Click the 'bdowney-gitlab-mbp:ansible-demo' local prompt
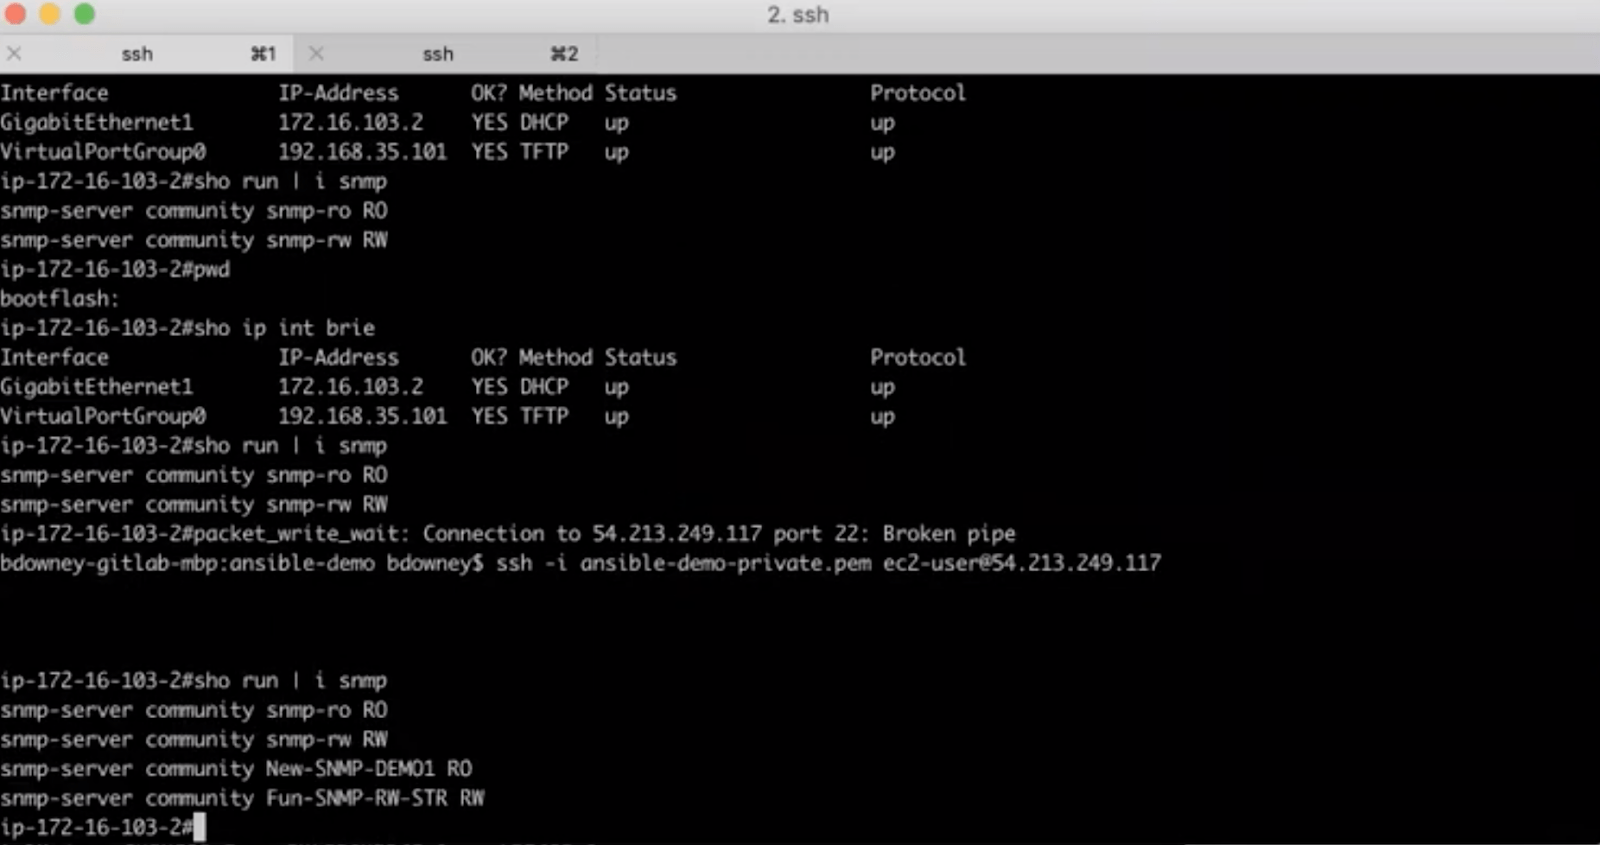This screenshot has width=1600, height=845. (188, 563)
